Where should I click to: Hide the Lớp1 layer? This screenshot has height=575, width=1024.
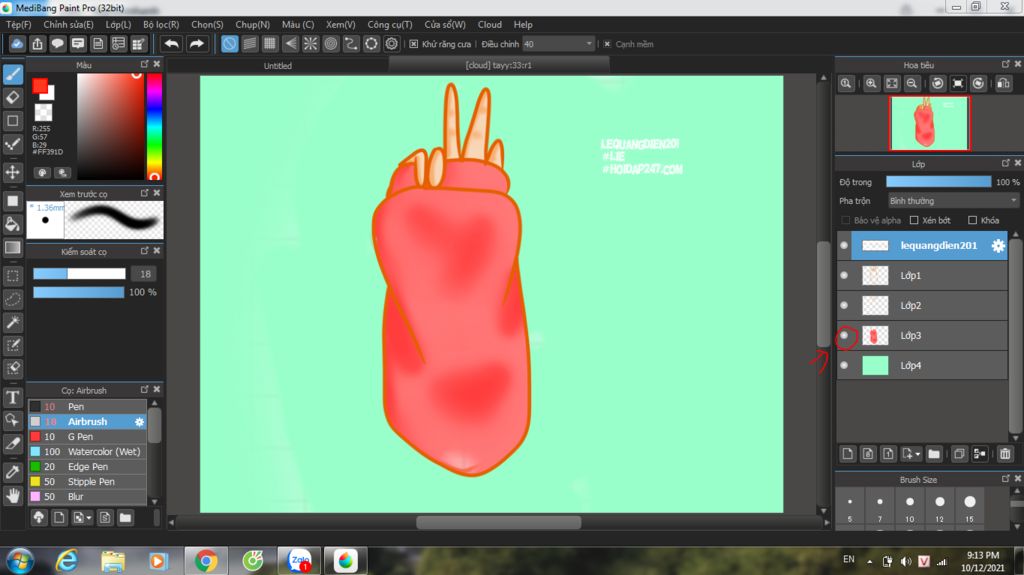pyautogui.click(x=844, y=276)
